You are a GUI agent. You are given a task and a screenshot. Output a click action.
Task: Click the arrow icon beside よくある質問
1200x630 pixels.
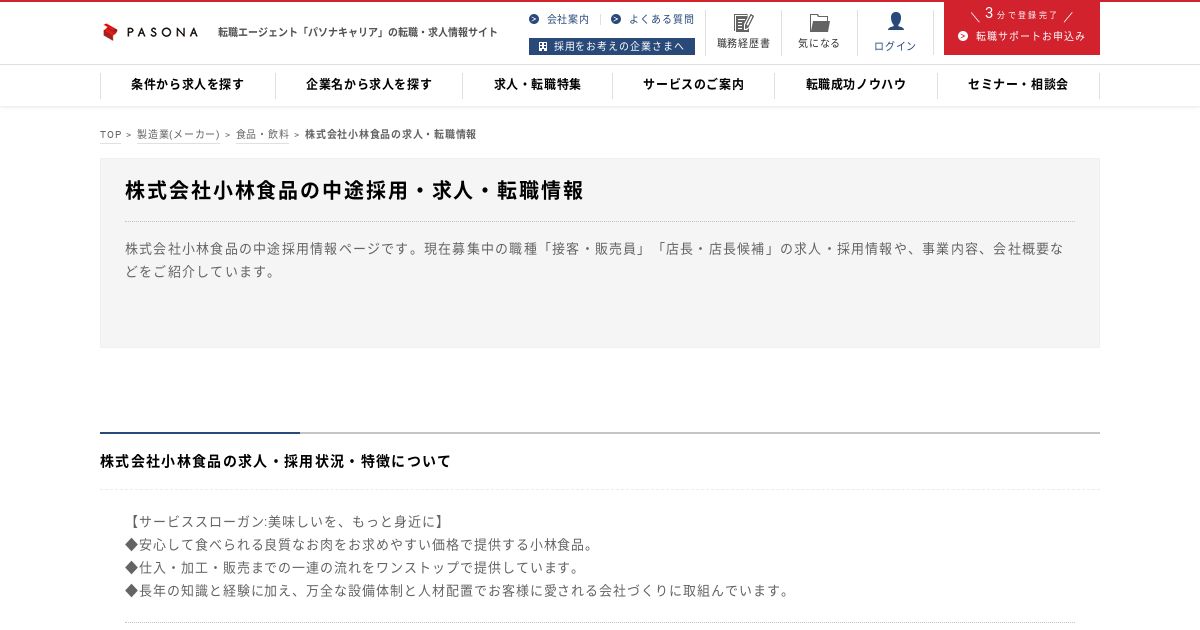coord(616,19)
